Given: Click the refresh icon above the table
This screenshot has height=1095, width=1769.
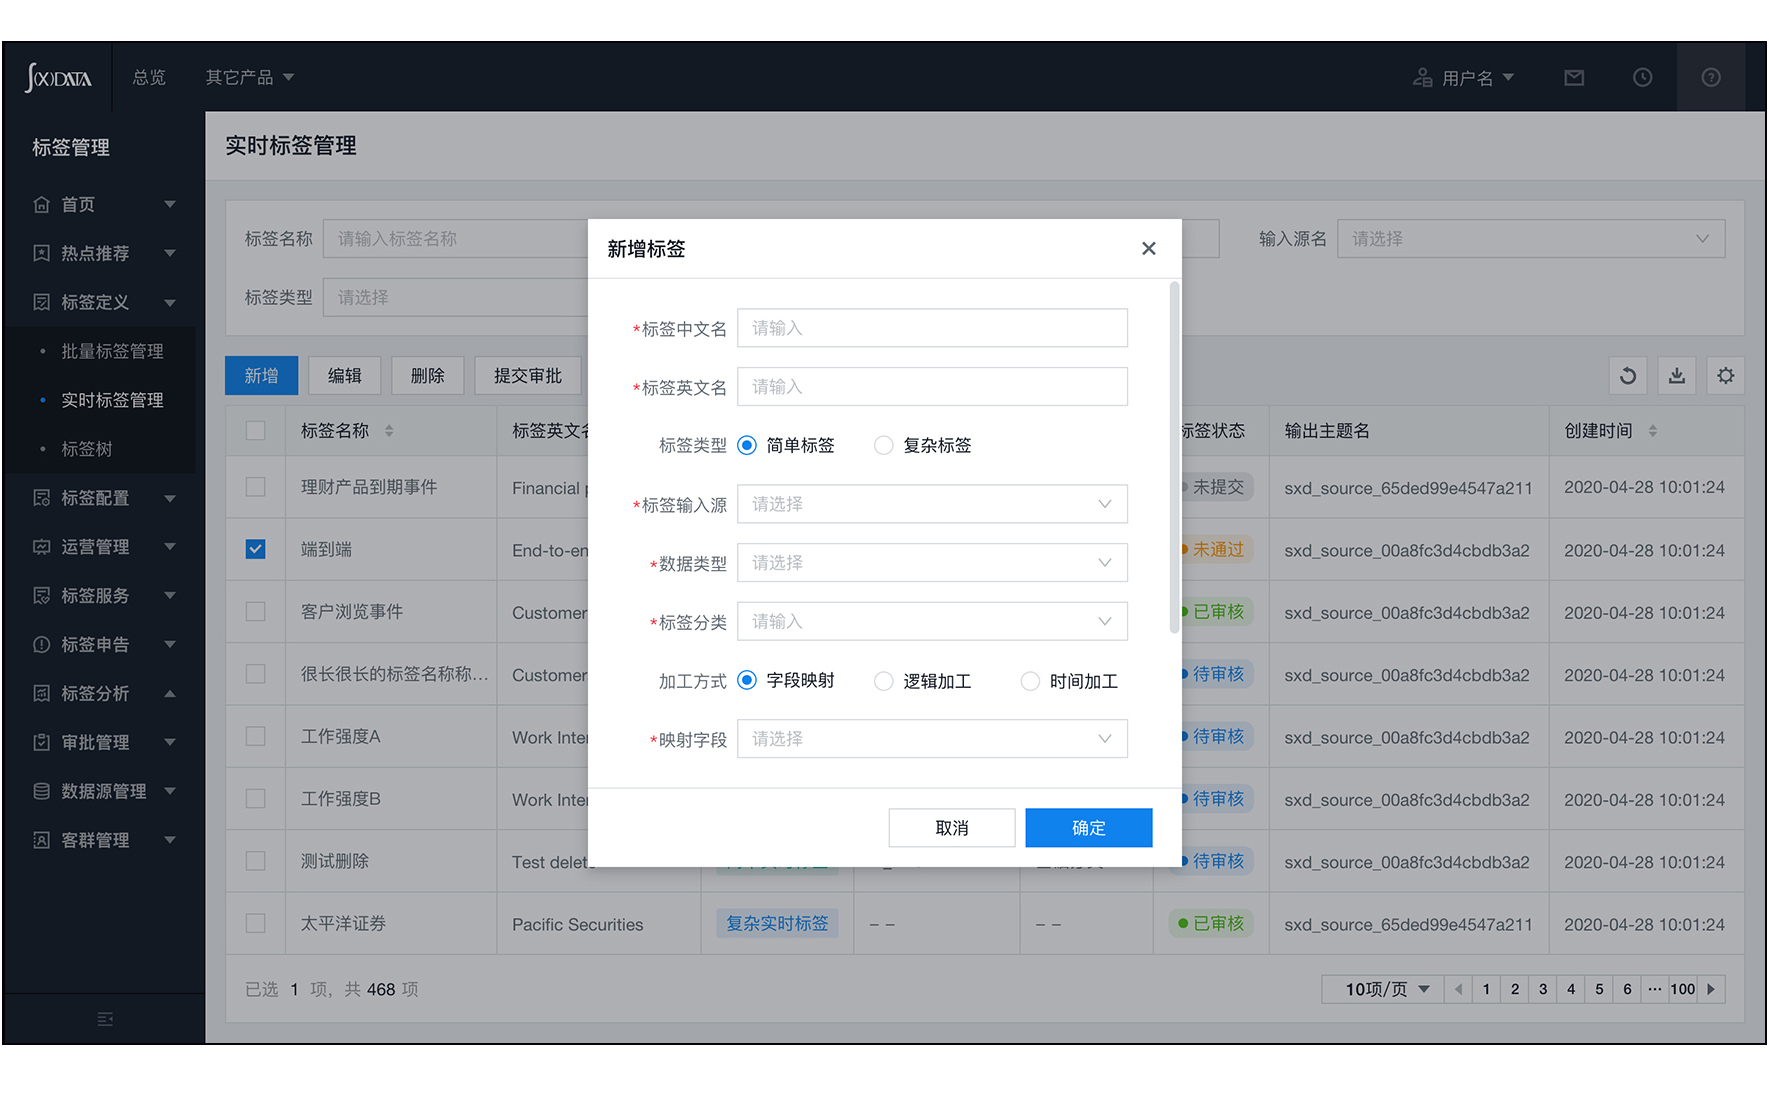Looking at the screenshot, I should (1628, 376).
